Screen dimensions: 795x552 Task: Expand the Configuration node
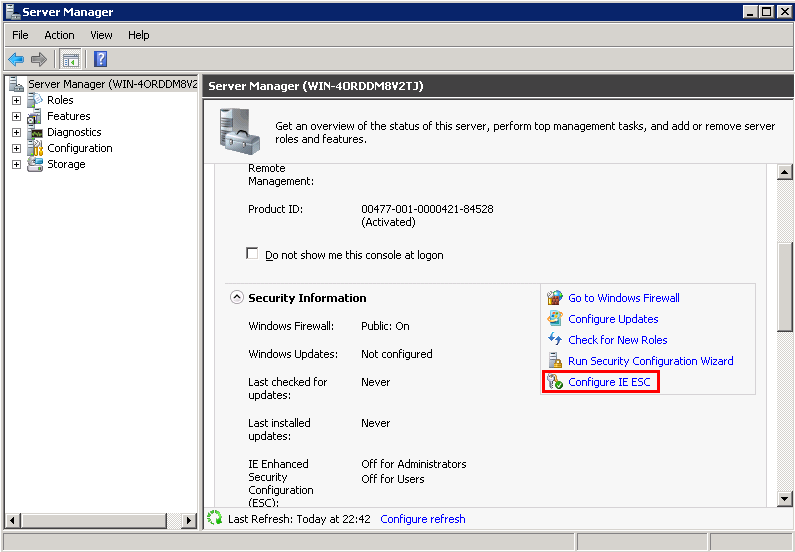(16, 149)
